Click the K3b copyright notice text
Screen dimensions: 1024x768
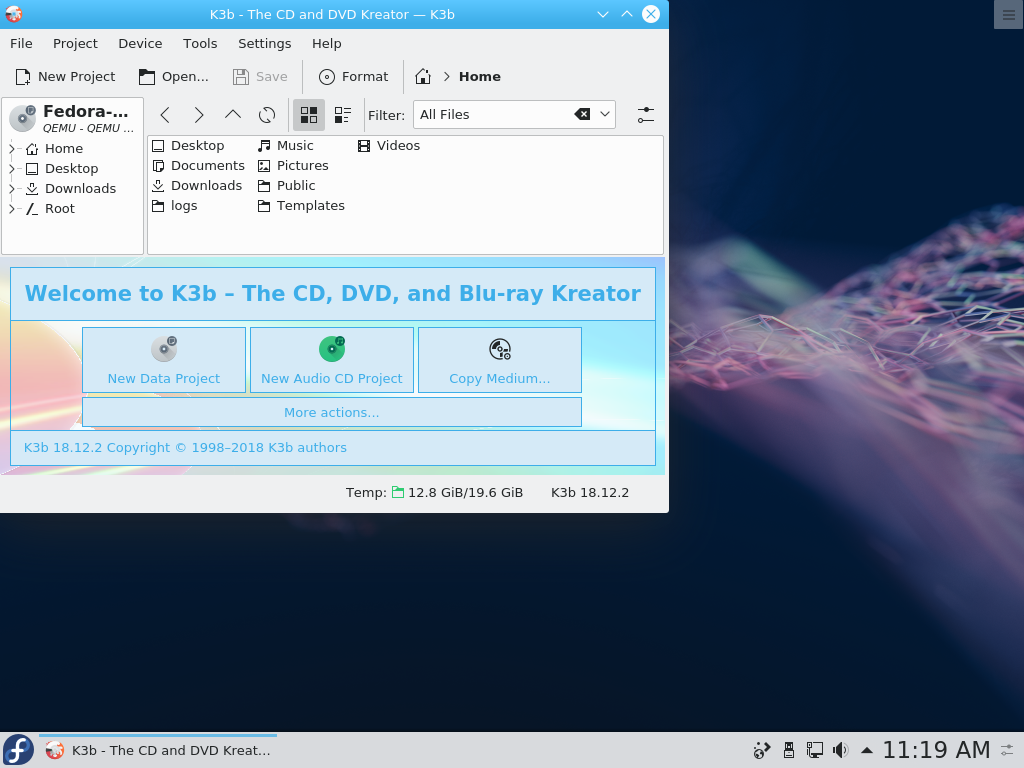point(185,447)
